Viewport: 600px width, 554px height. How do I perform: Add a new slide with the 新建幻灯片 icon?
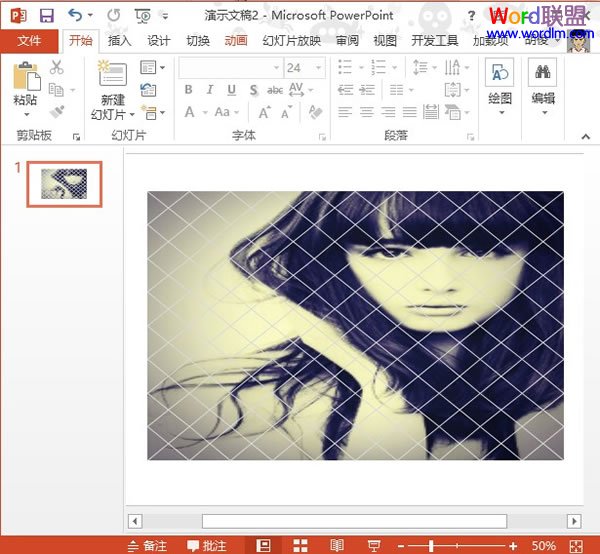coord(112,73)
